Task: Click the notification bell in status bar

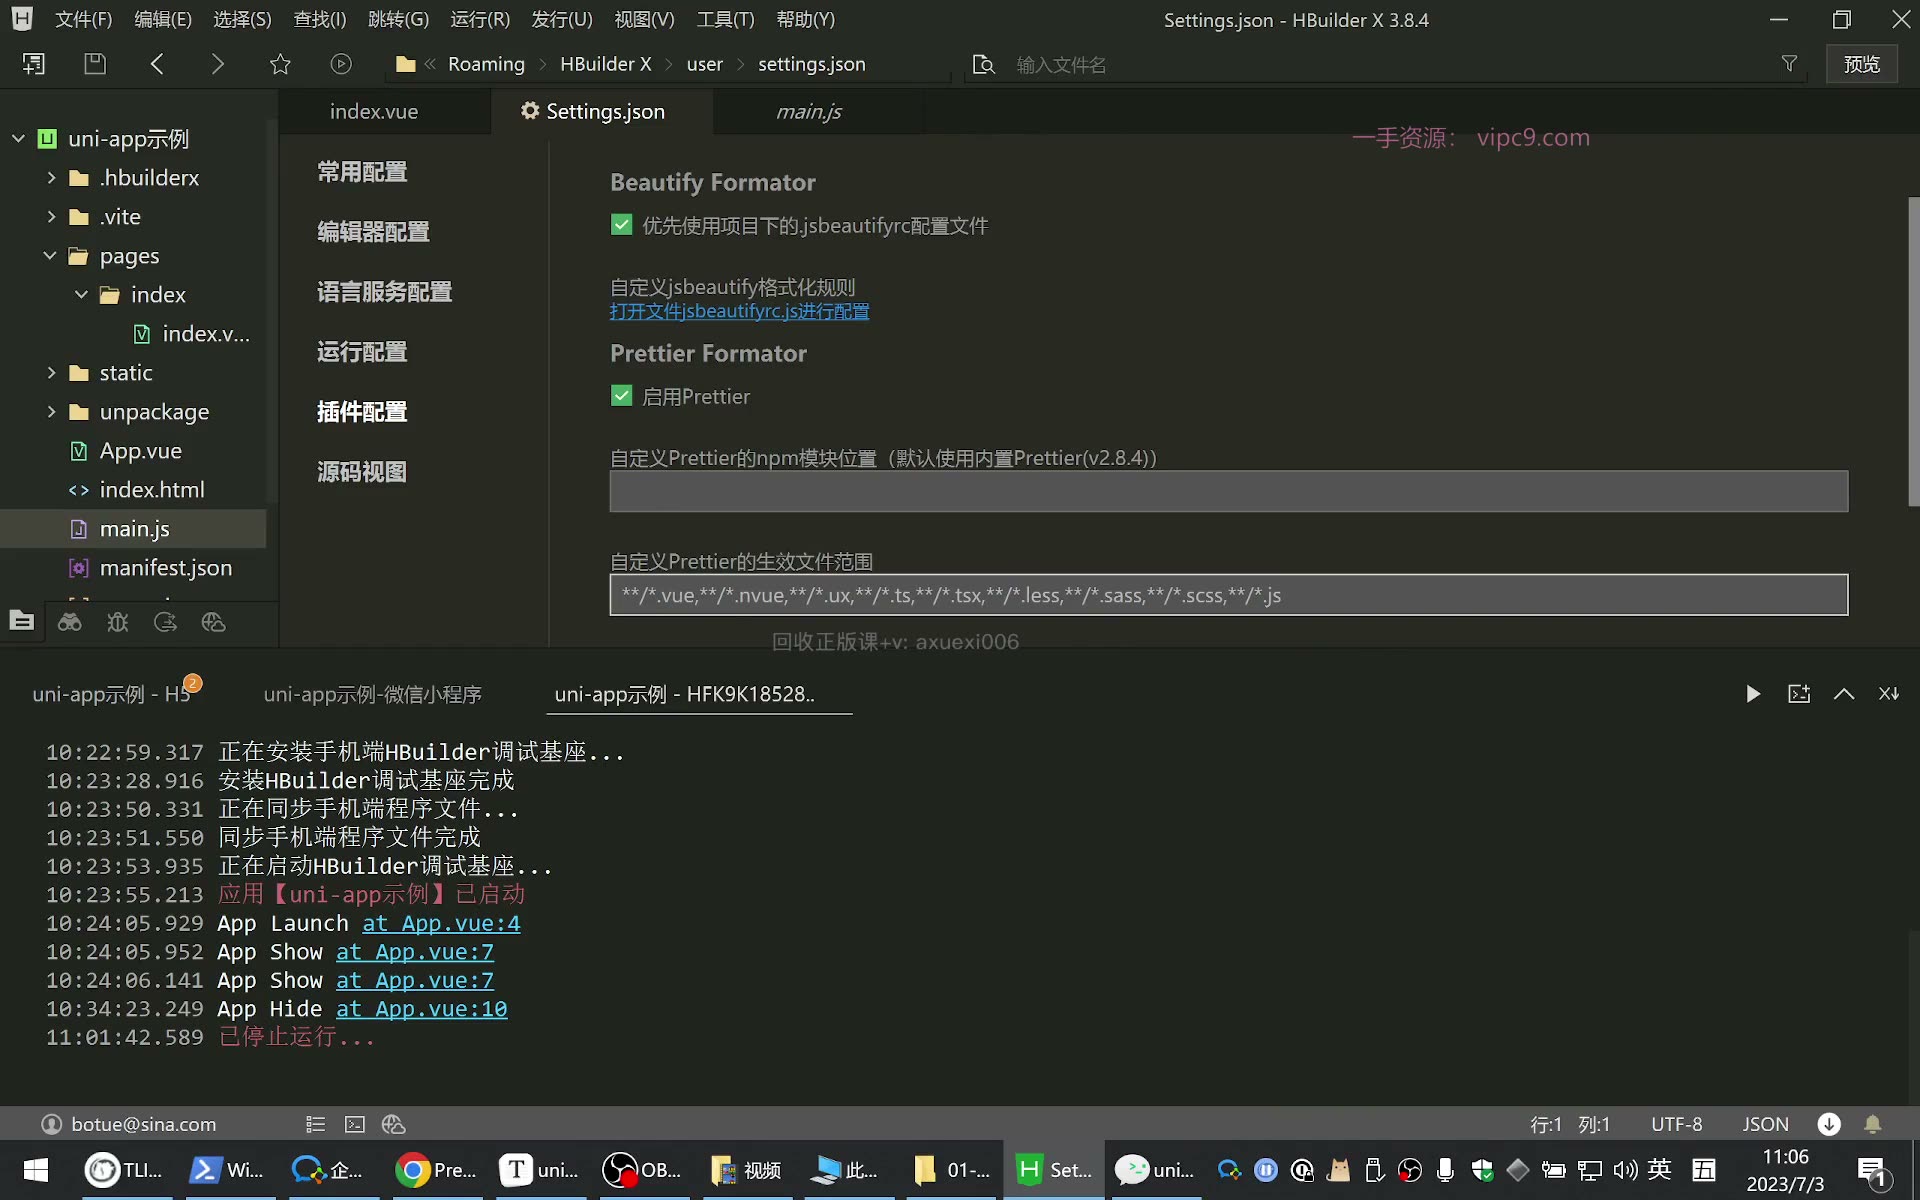Action: 1873,1124
